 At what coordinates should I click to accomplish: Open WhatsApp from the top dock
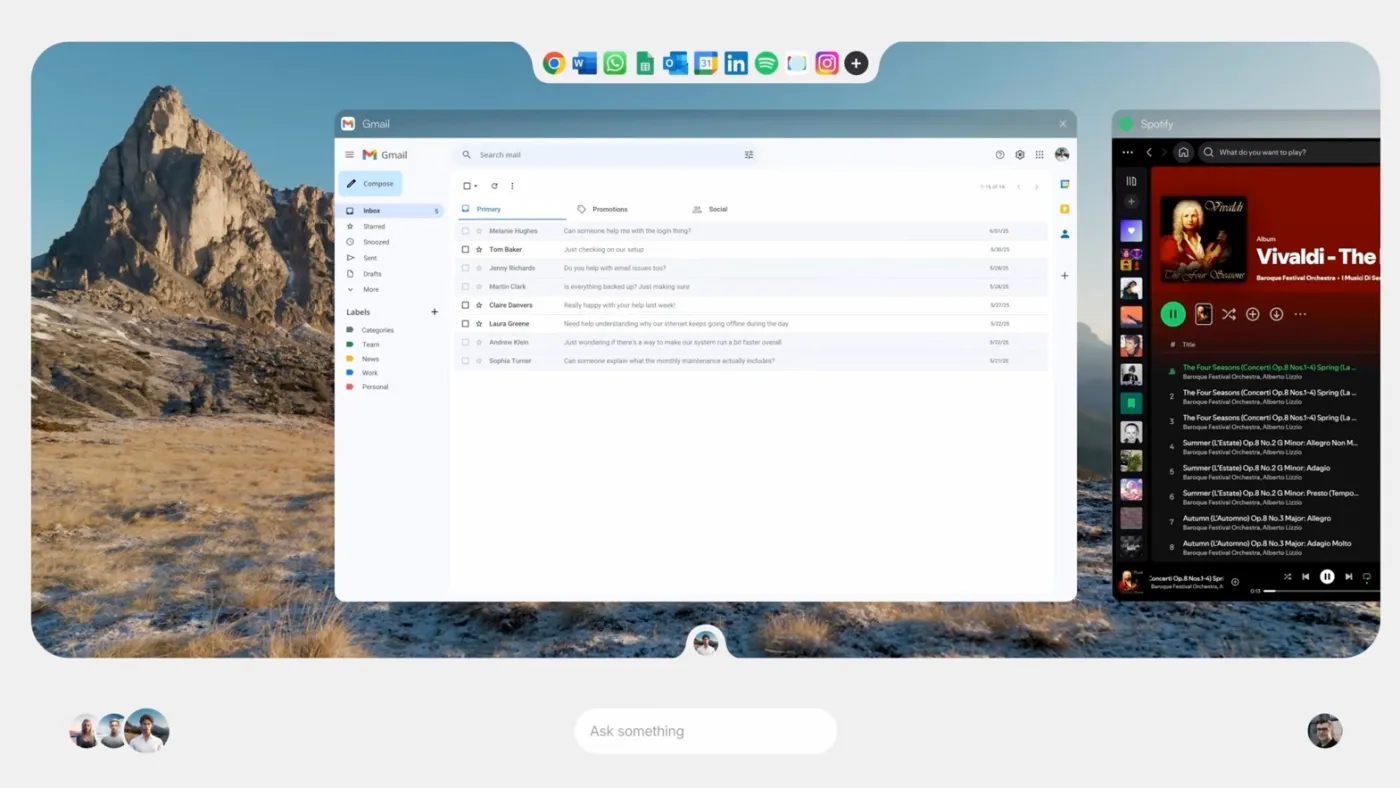pyautogui.click(x=615, y=63)
